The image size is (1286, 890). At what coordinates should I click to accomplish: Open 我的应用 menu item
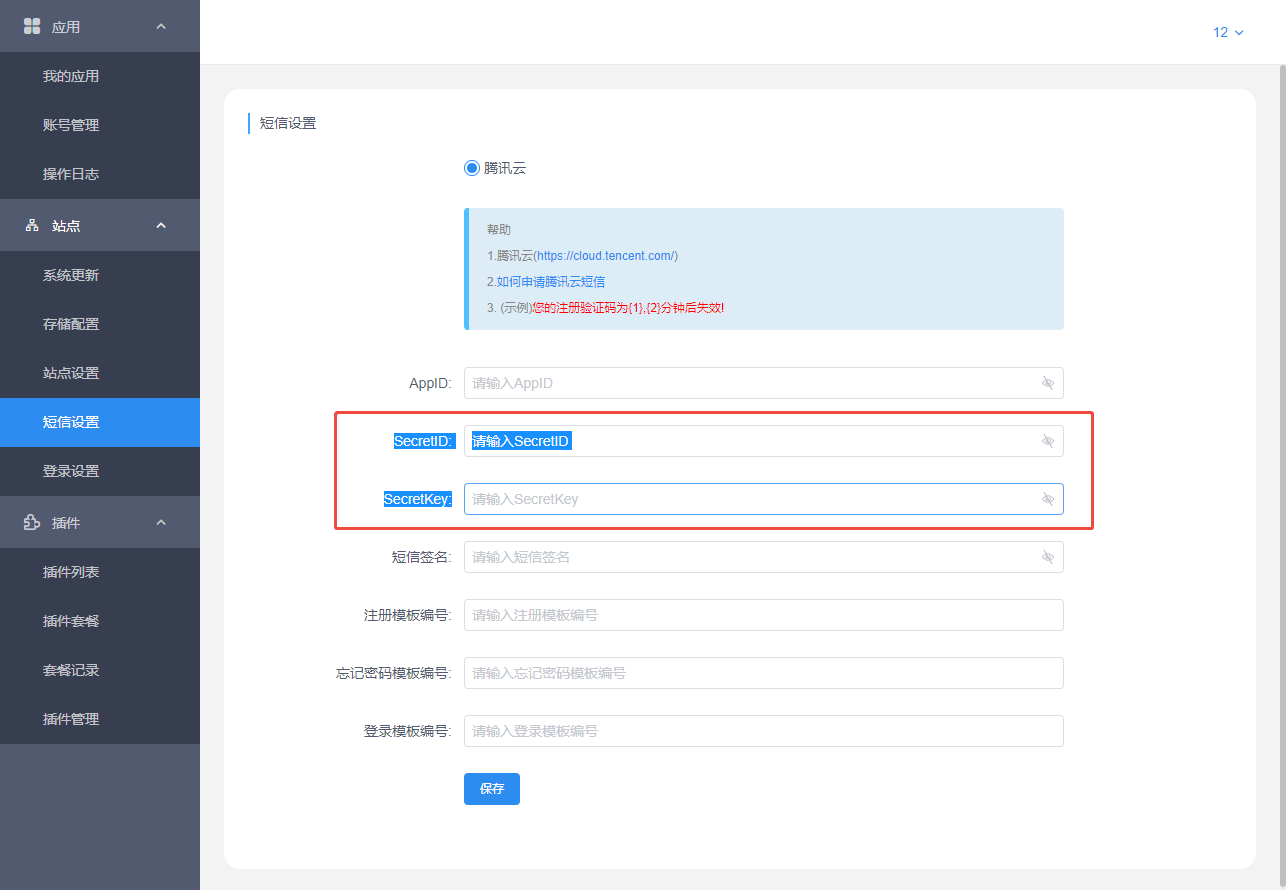click(x=100, y=76)
